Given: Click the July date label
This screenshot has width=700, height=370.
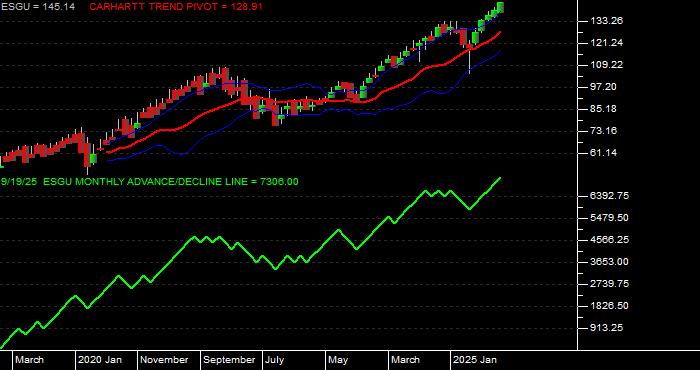Looking at the screenshot, I should click(x=275, y=360).
